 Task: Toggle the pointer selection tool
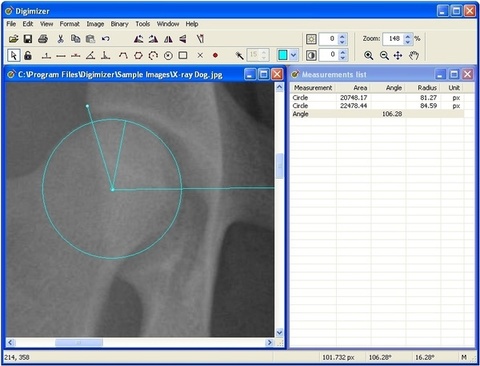(x=14, y=55)
